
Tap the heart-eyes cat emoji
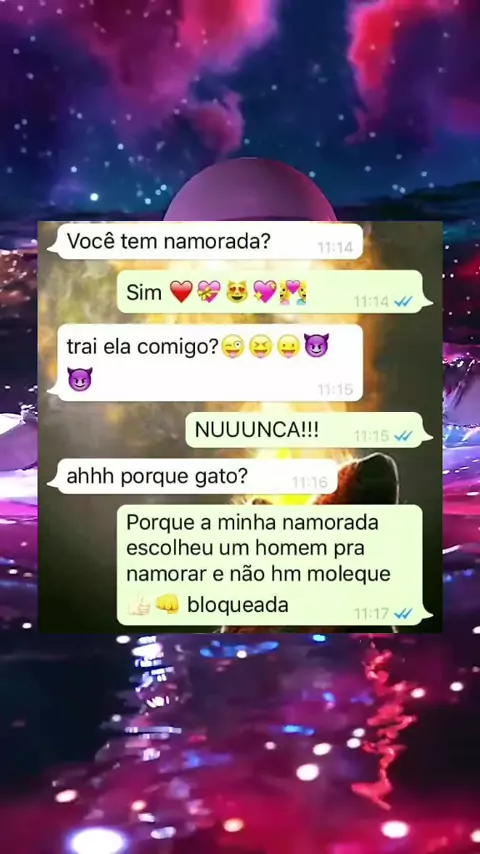(238, 292)
